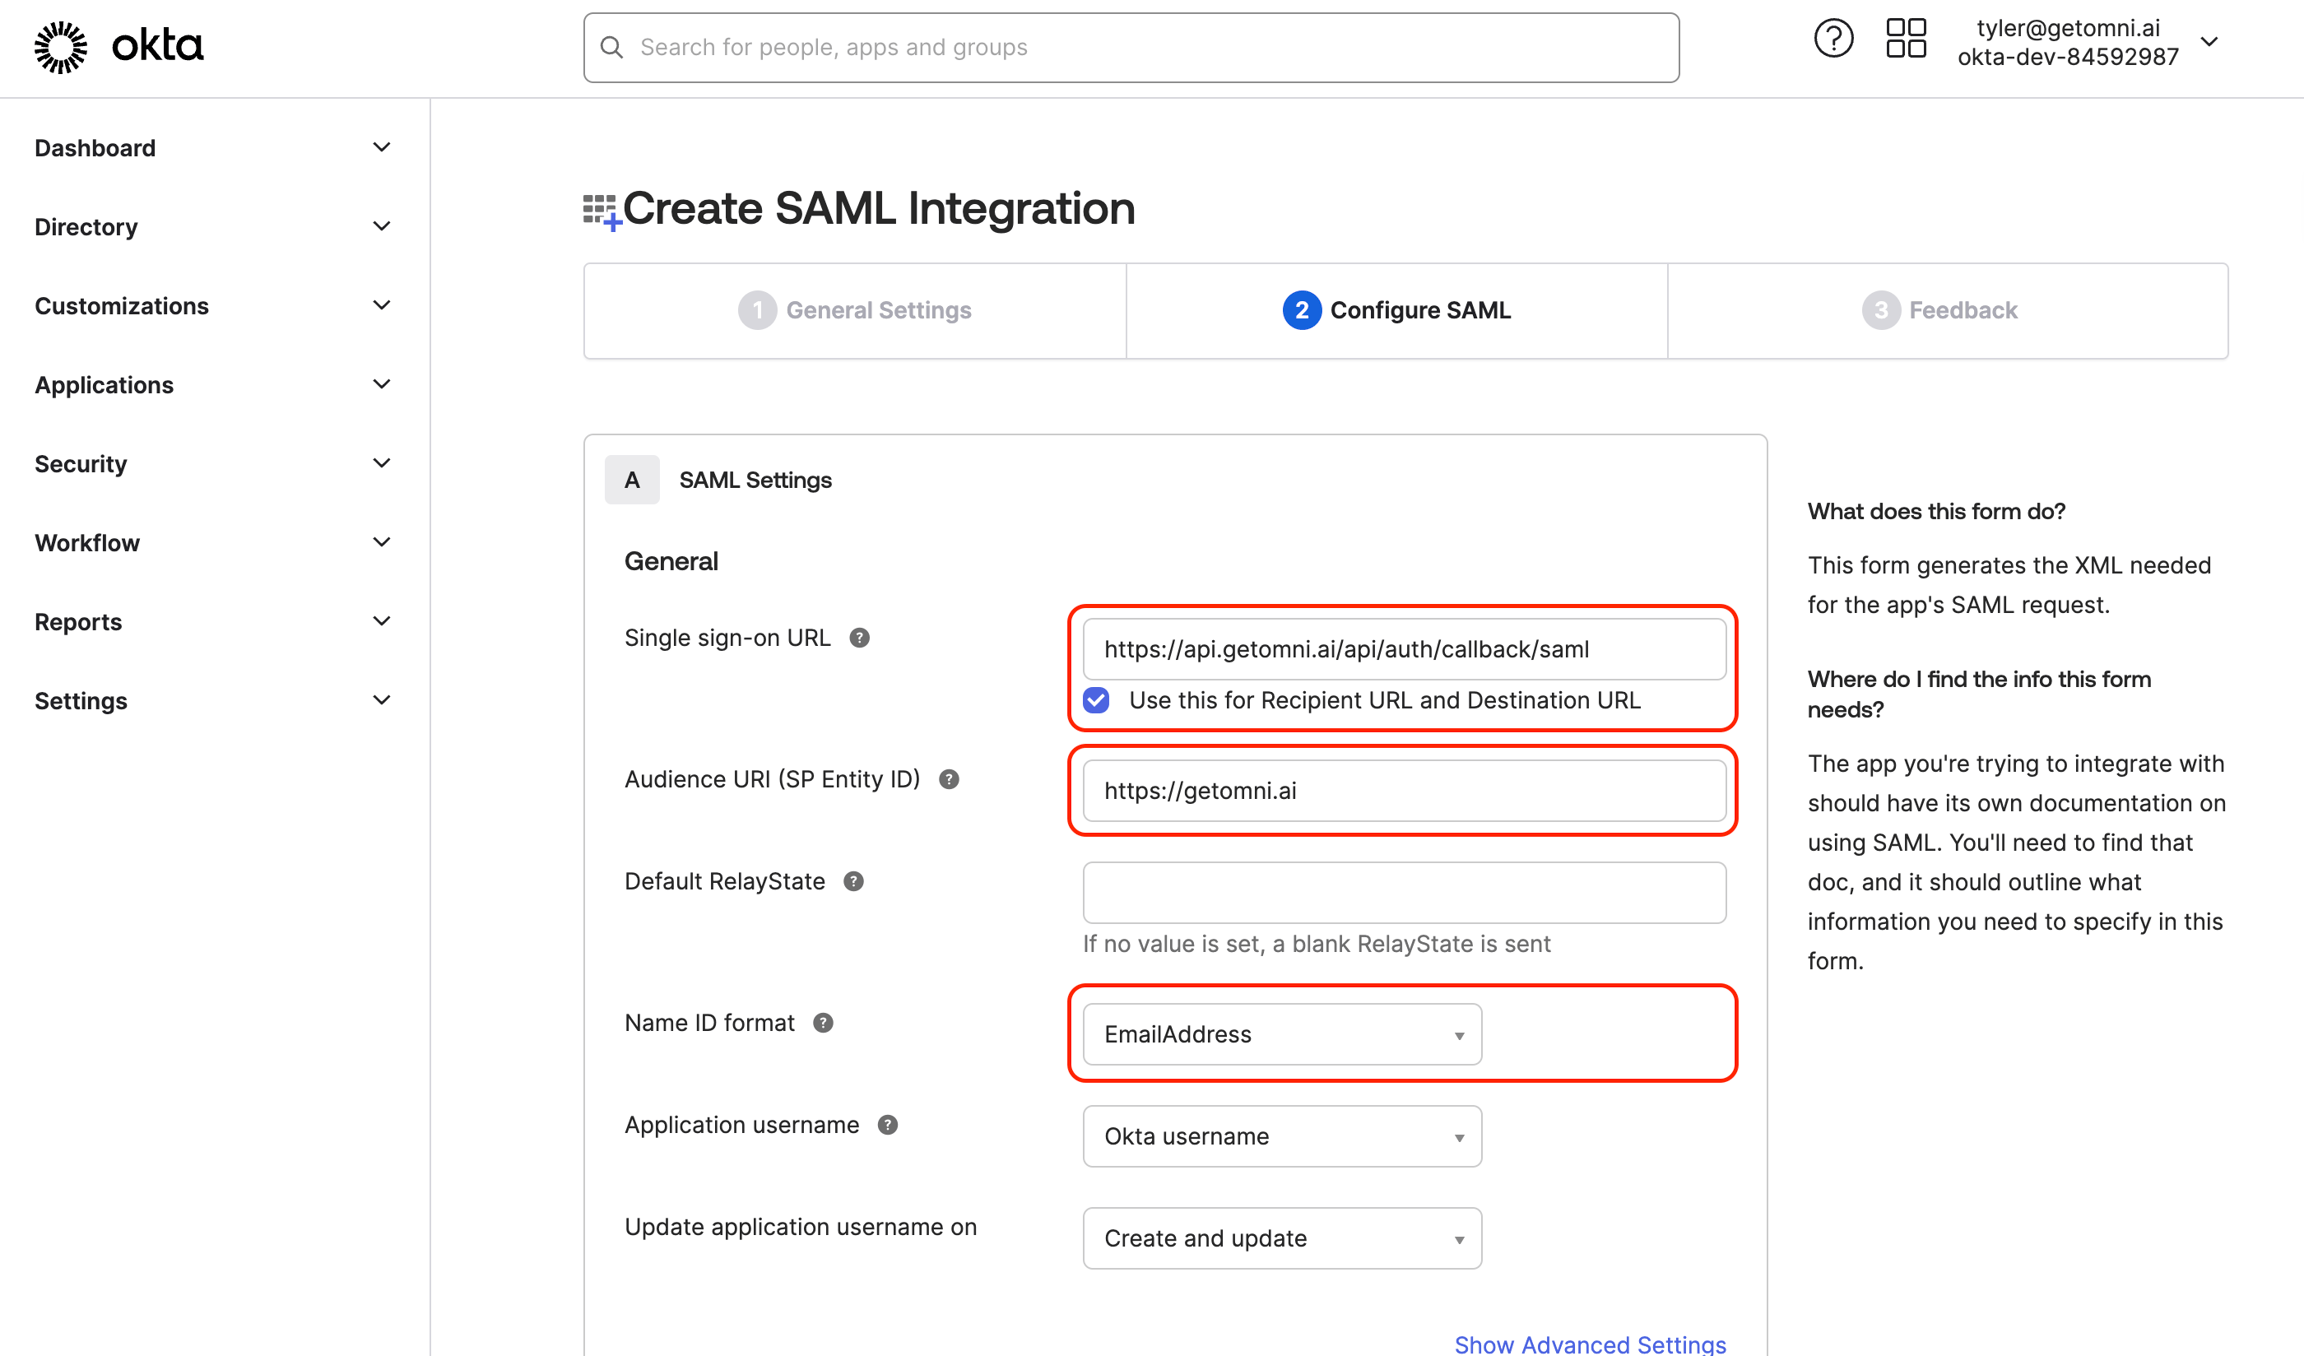Open the Single sign-on URL help tooltip
This screenshot has height=1356, width=2304.
point(860,637)
